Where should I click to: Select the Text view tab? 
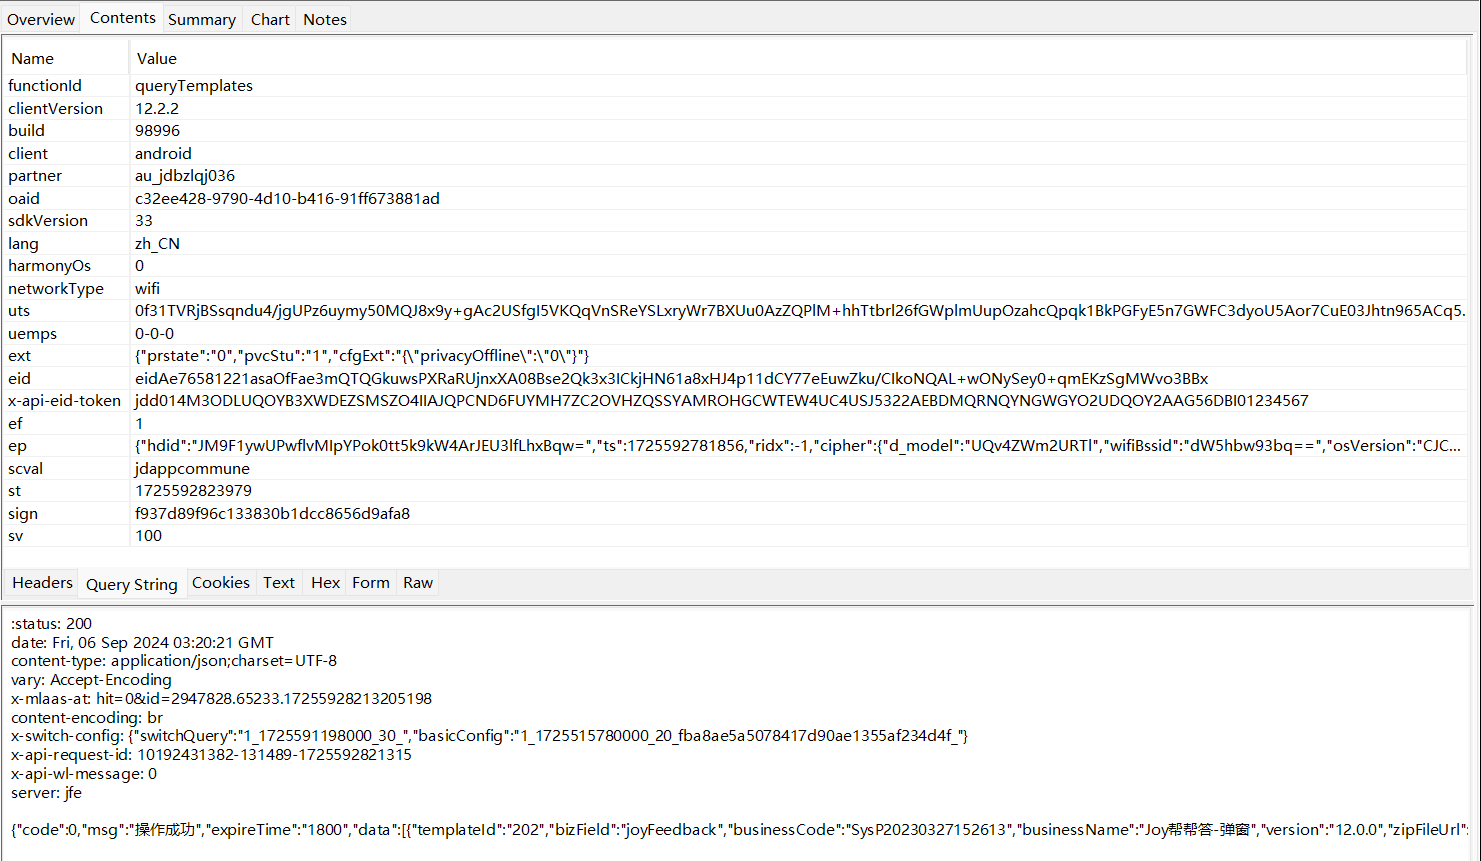click(279, 583)
